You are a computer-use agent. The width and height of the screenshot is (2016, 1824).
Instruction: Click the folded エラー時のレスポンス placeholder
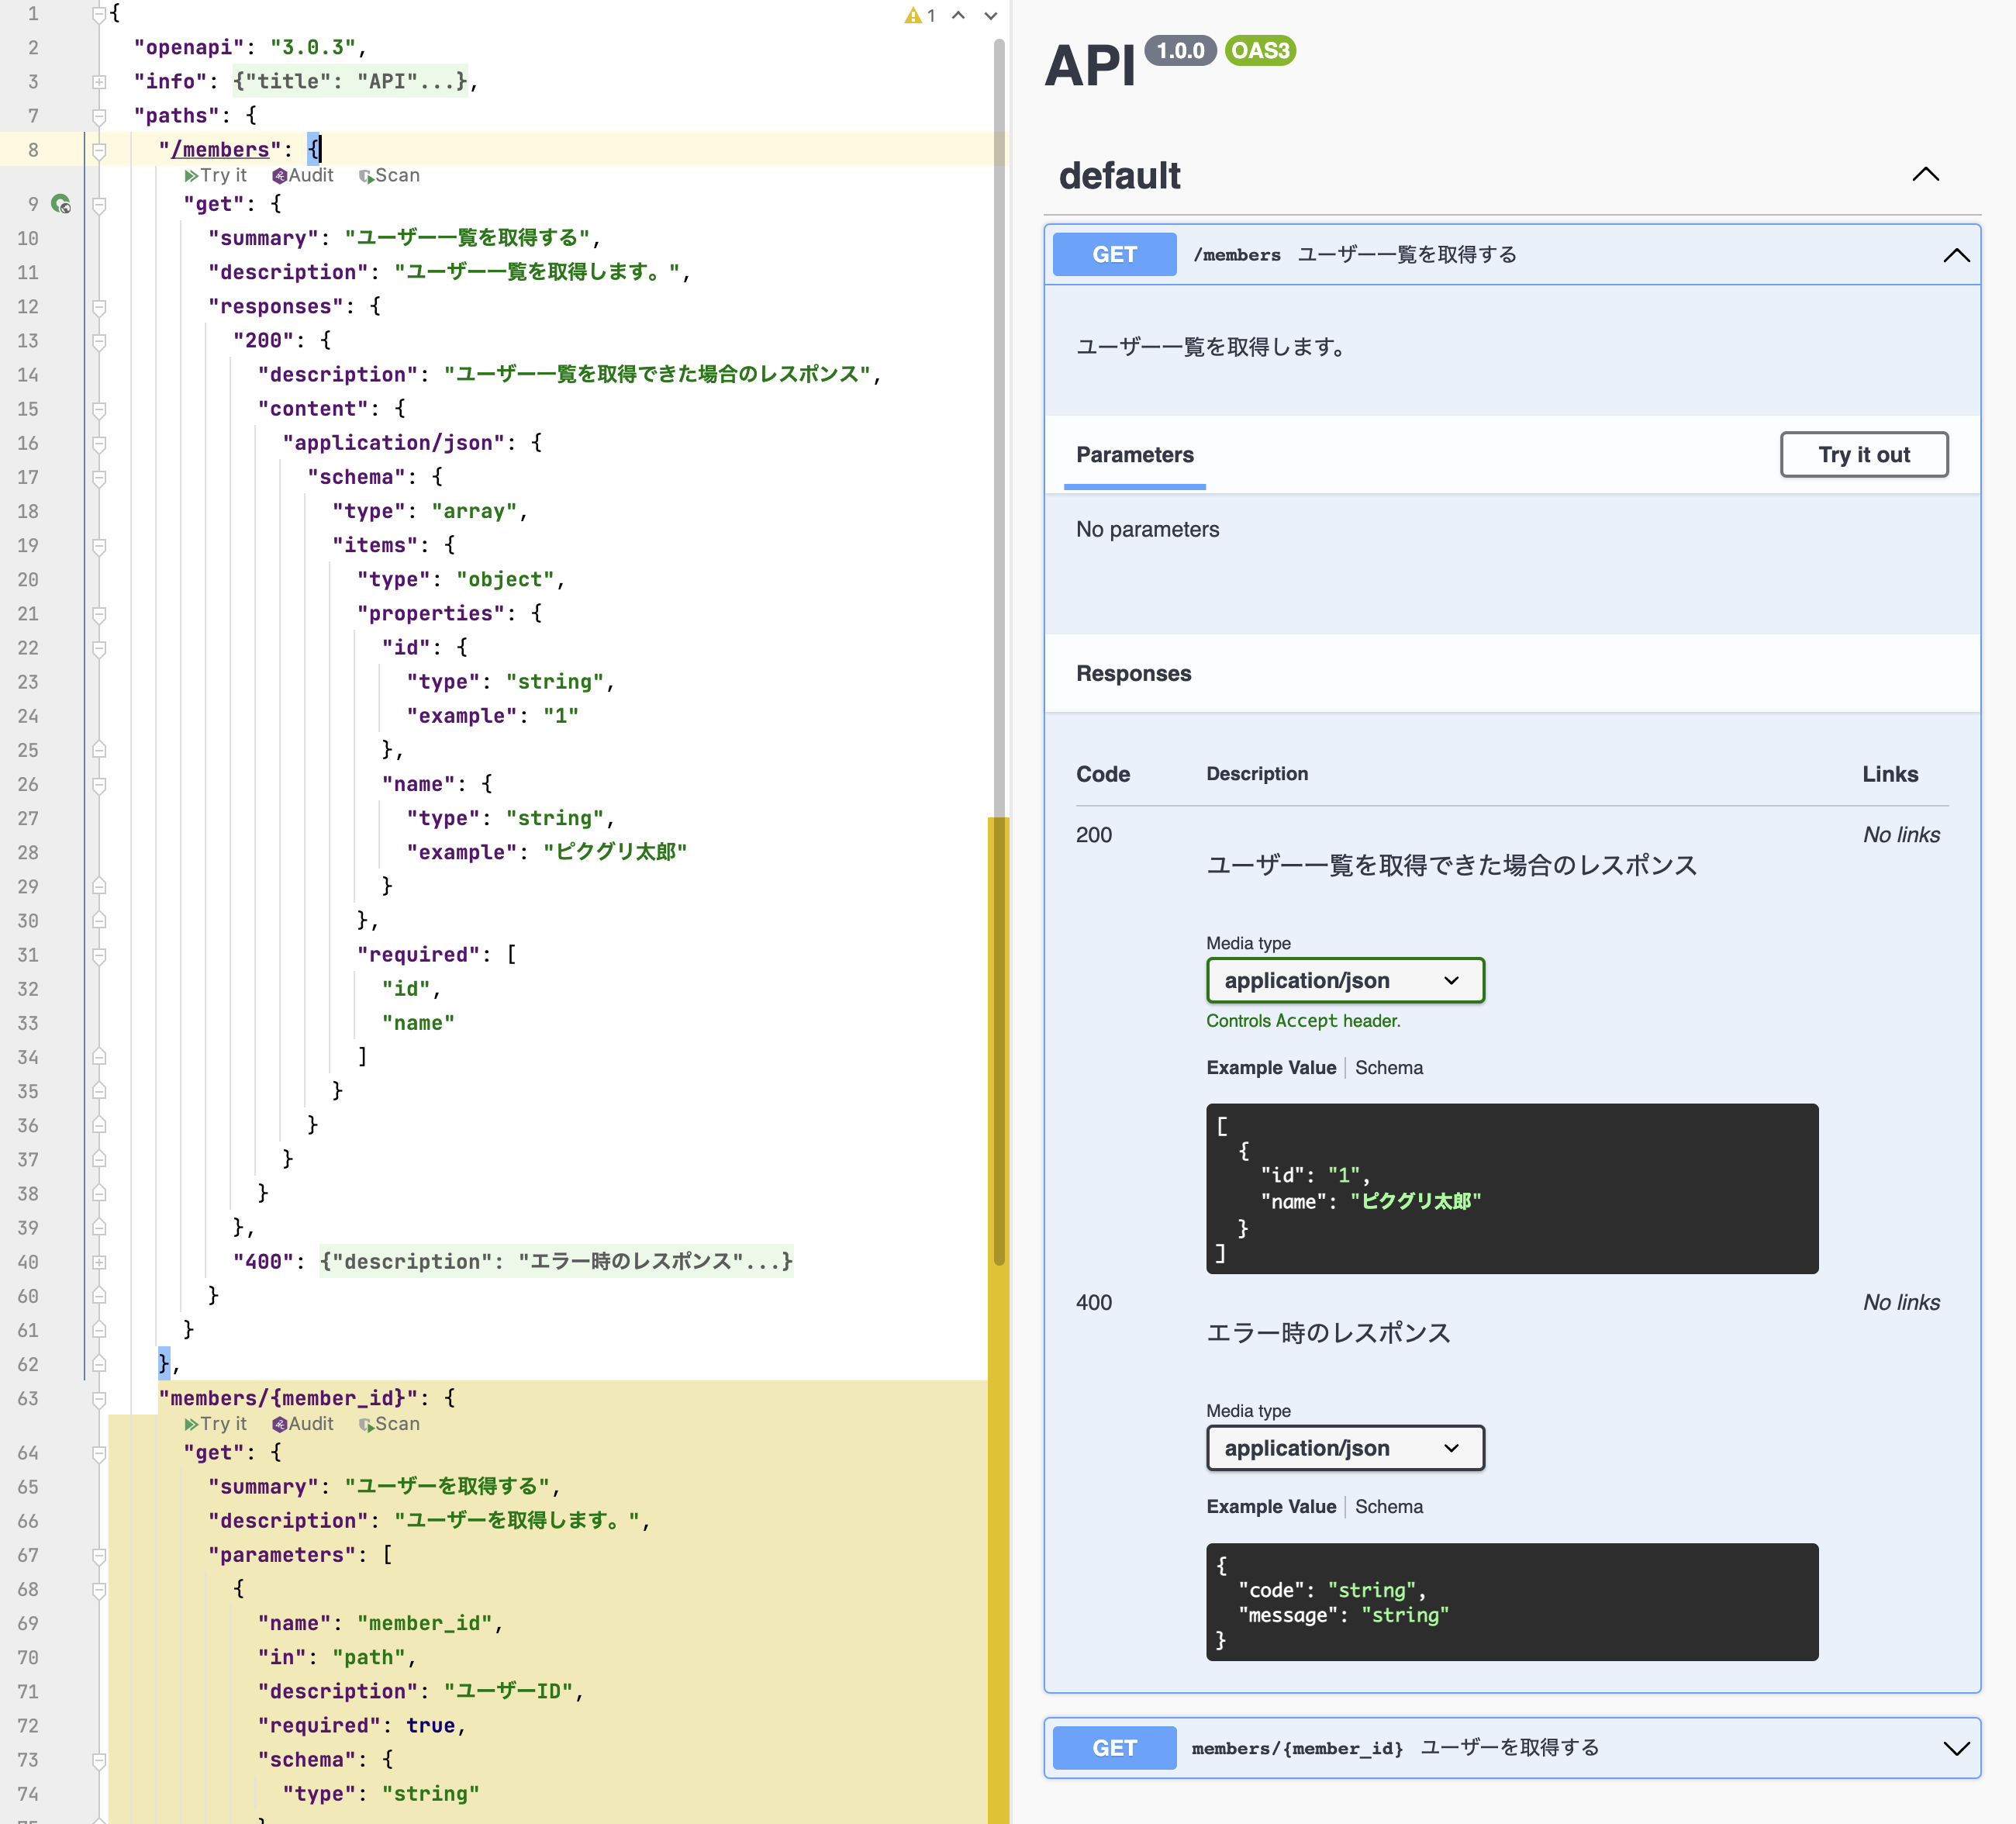tap(556, 1262)
